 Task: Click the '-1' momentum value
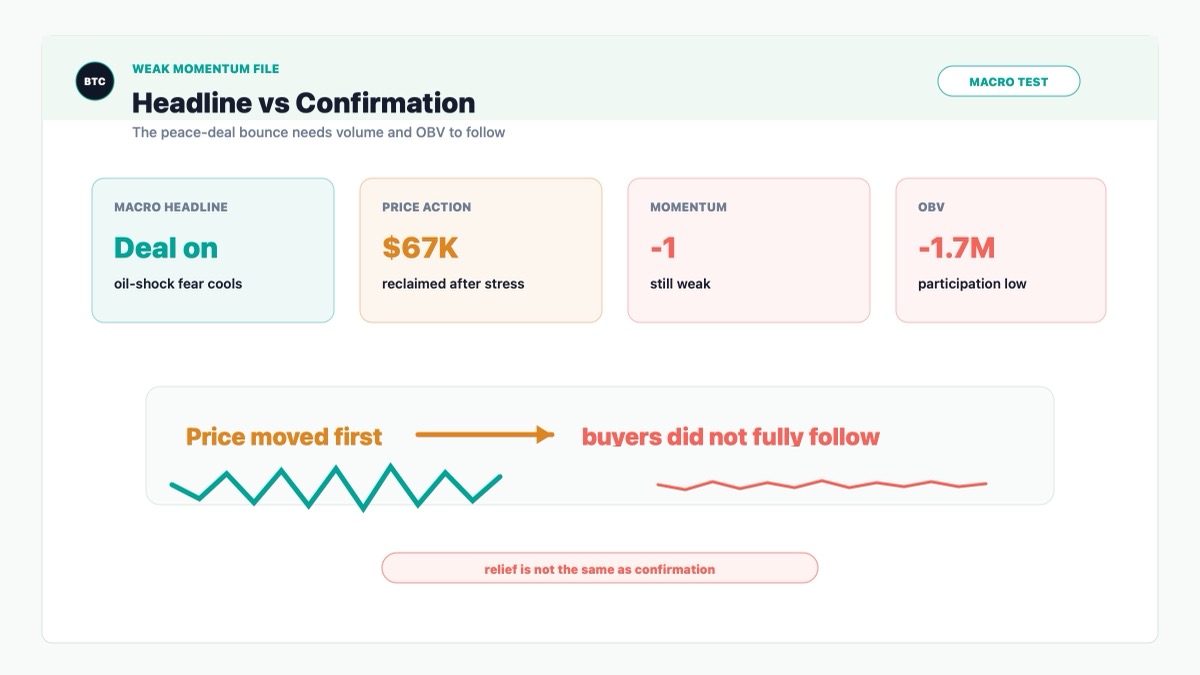pyautogui.click(x=663, y=248)
